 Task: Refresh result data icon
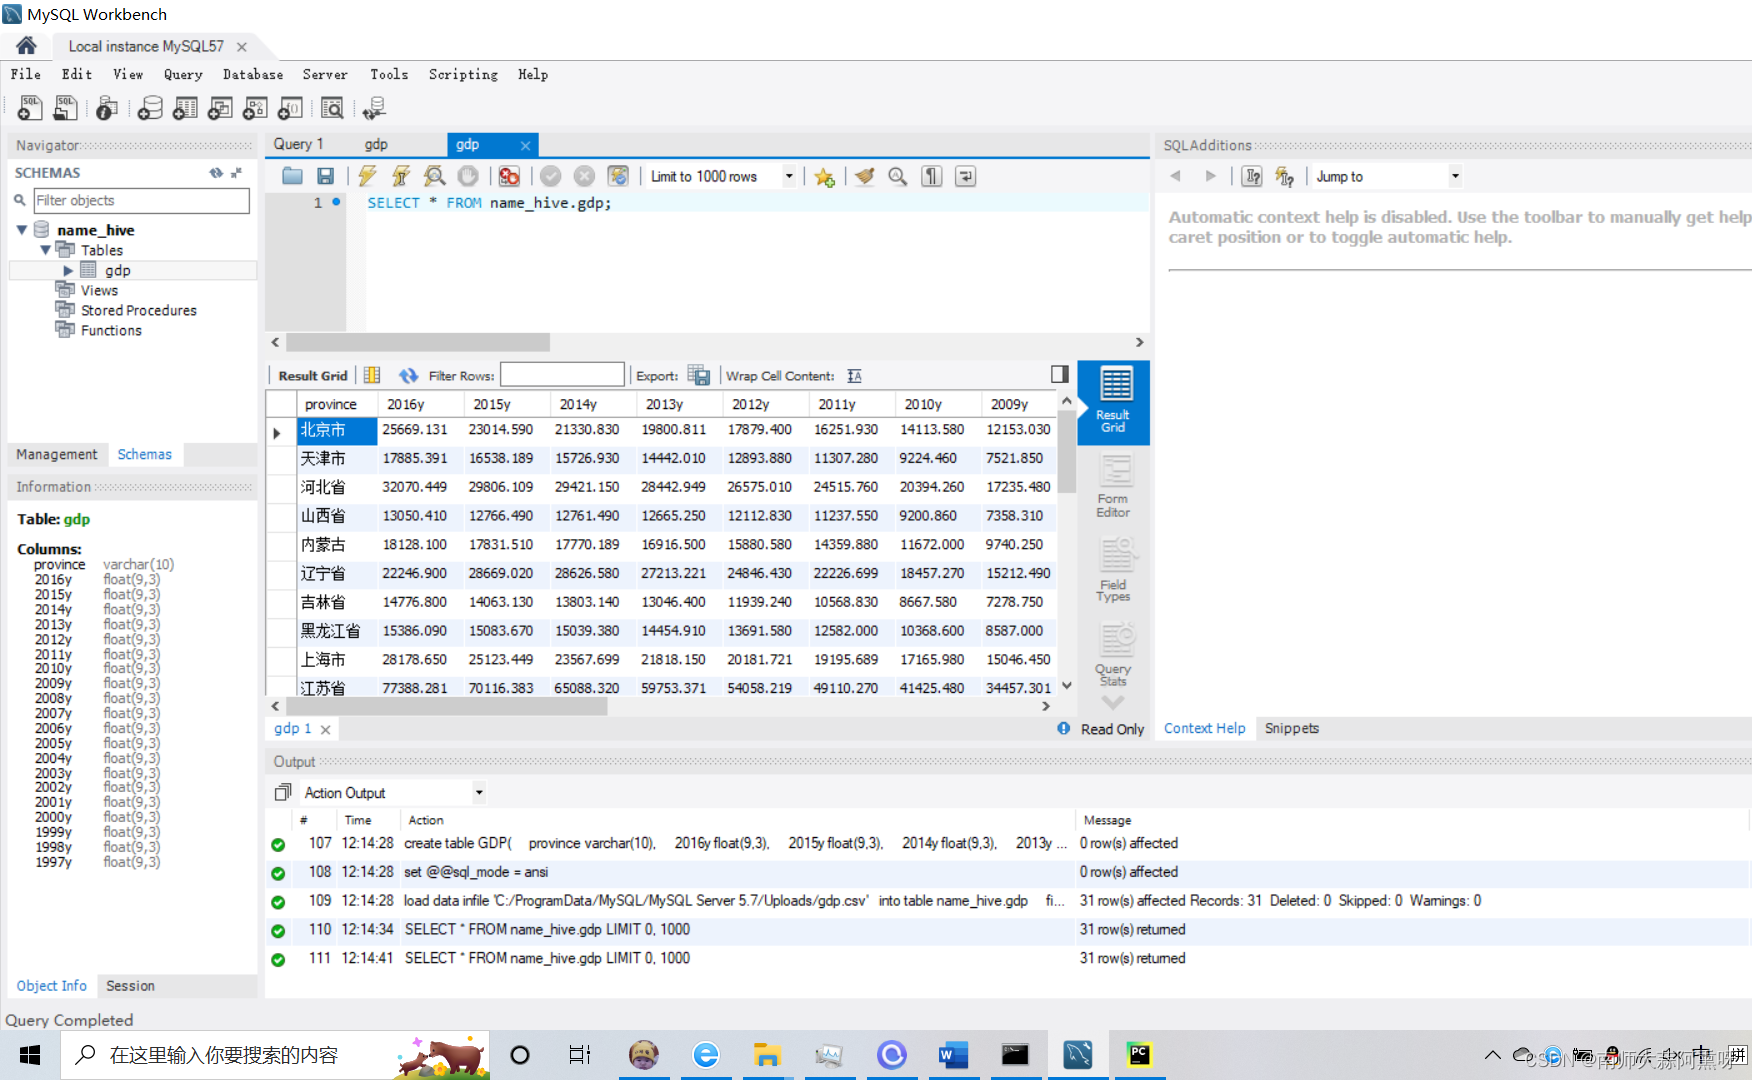408,375
